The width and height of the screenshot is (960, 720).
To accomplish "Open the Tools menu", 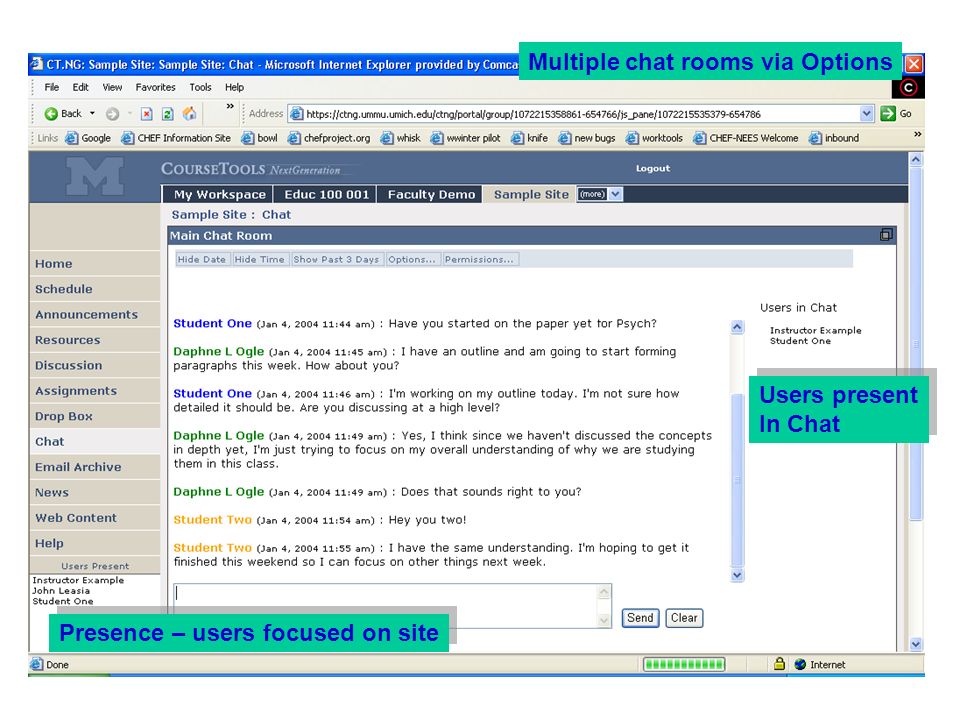I will tap(200, 88).
